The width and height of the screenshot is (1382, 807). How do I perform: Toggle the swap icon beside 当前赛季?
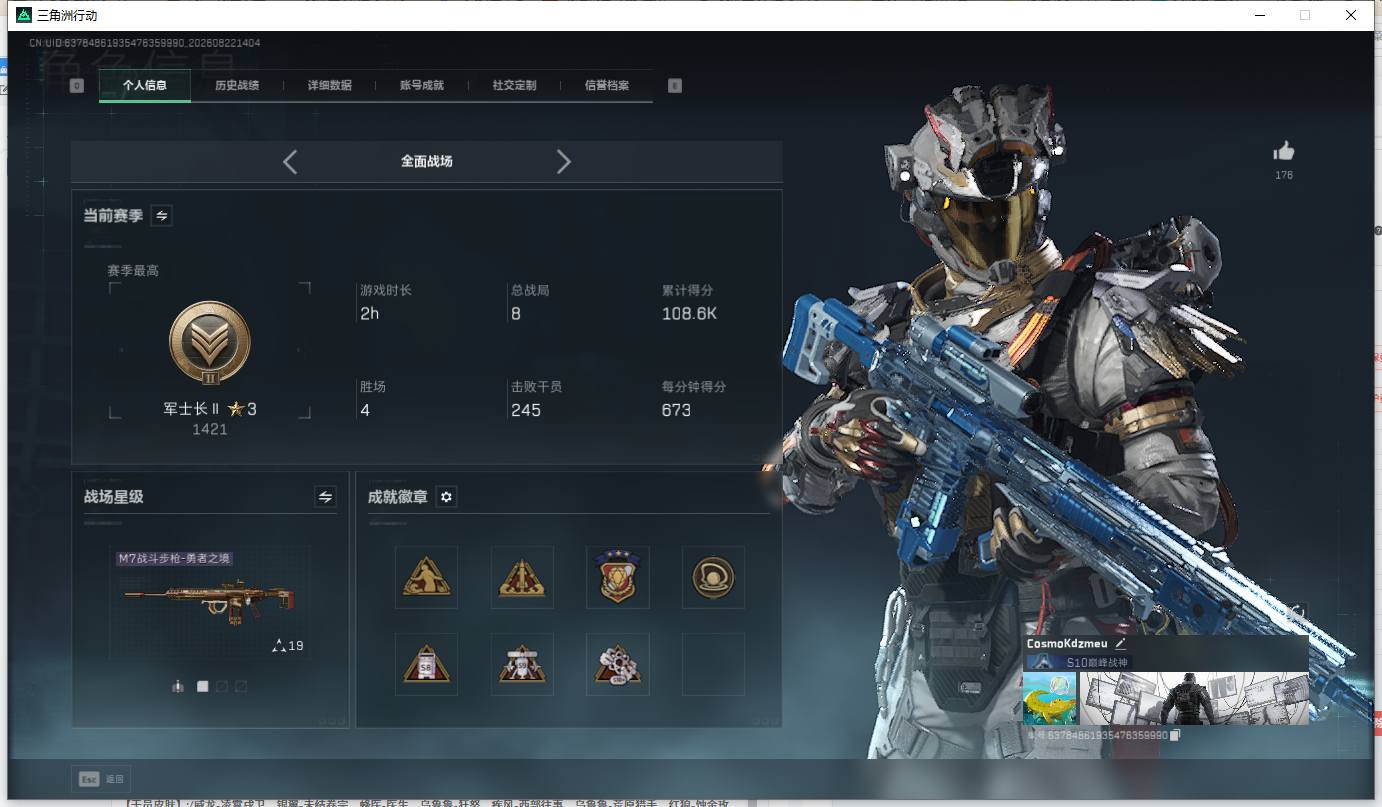(161, 215)
